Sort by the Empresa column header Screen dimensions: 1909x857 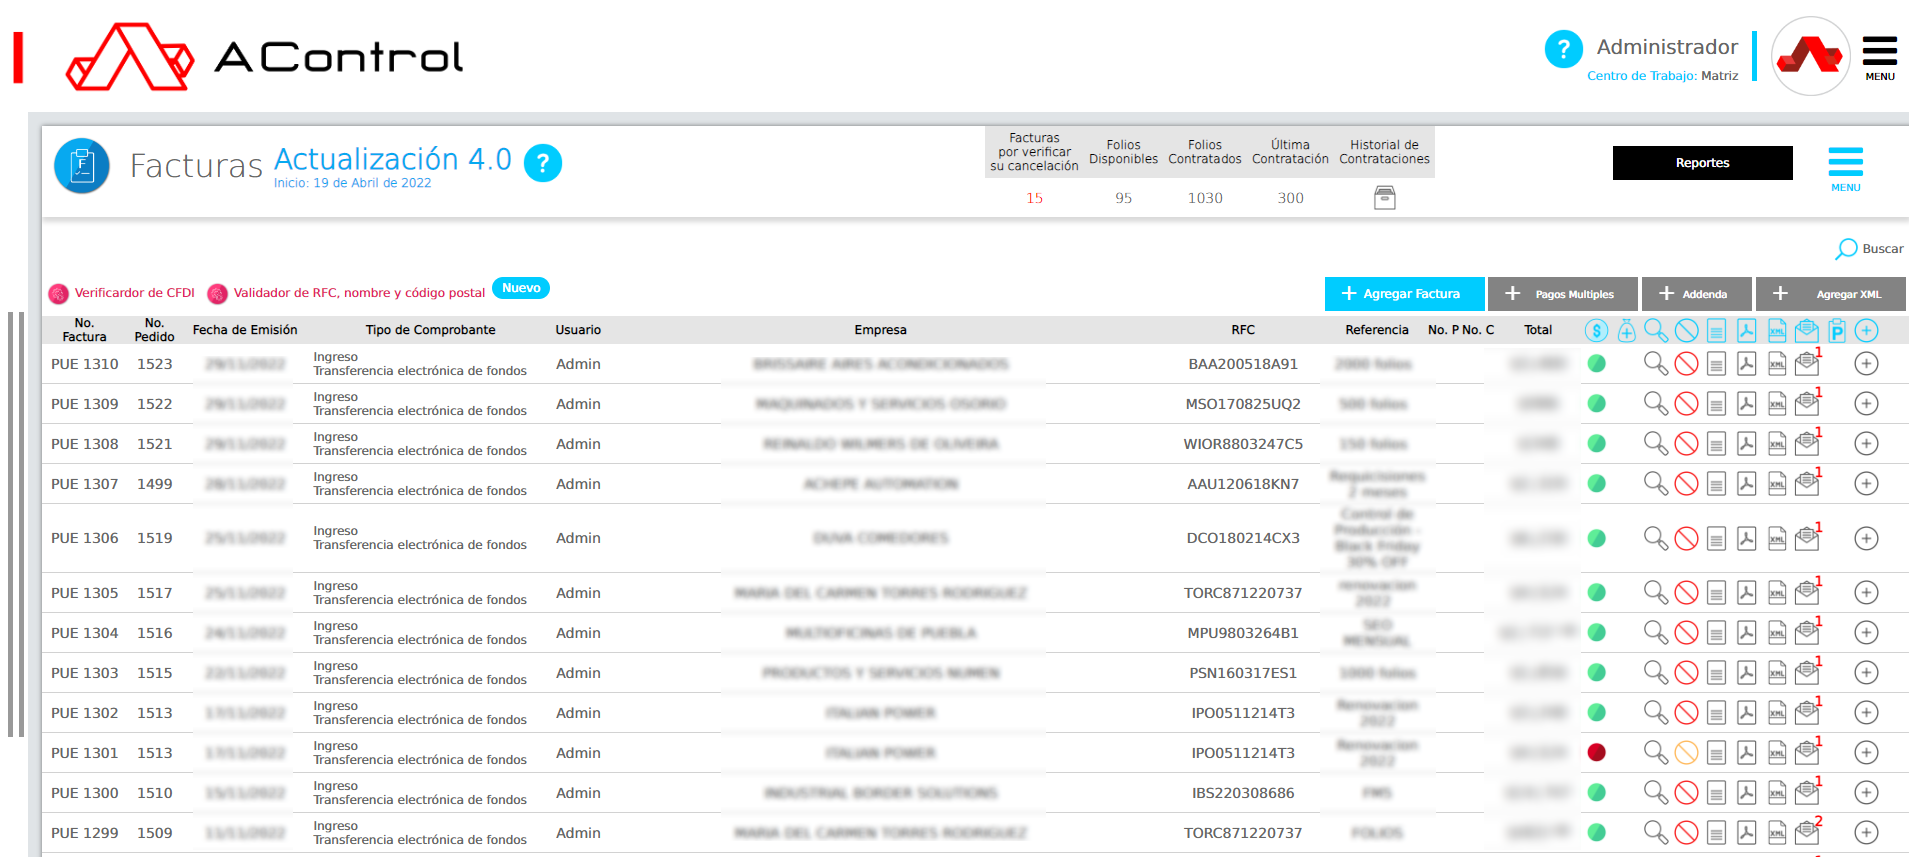pos(881,330)
